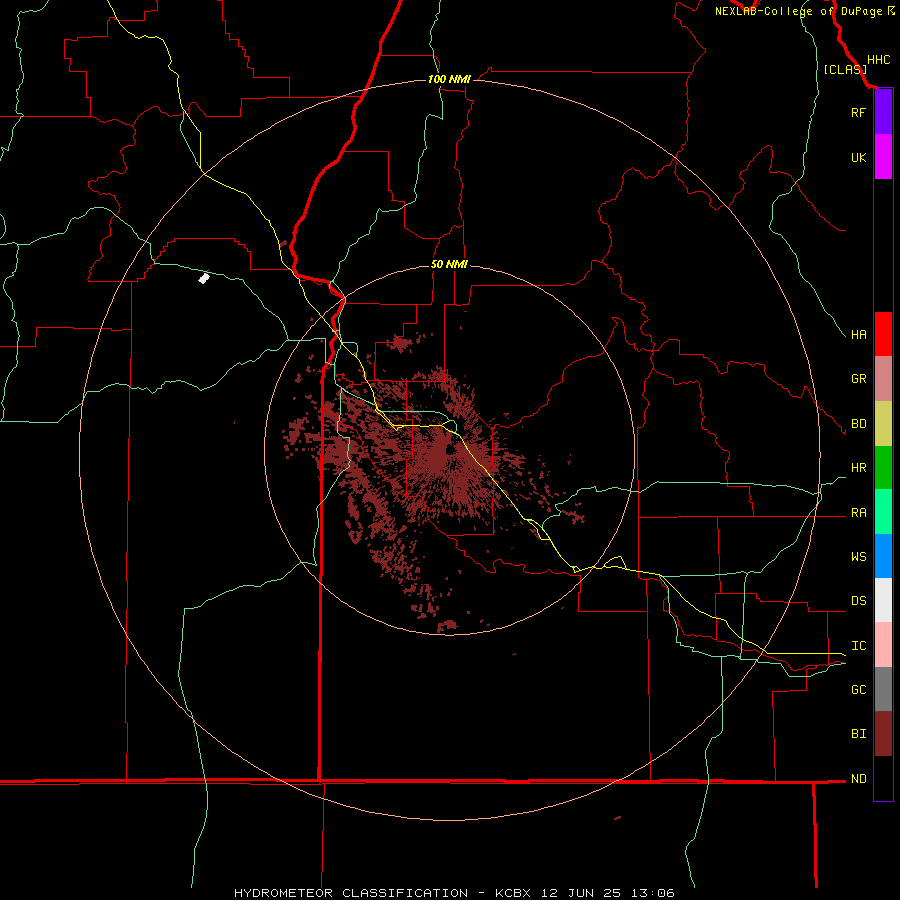The width and height of the screenshot is (900, 900).
Task: Click the [CLAS] units label
Action: (x=845, y=69)
